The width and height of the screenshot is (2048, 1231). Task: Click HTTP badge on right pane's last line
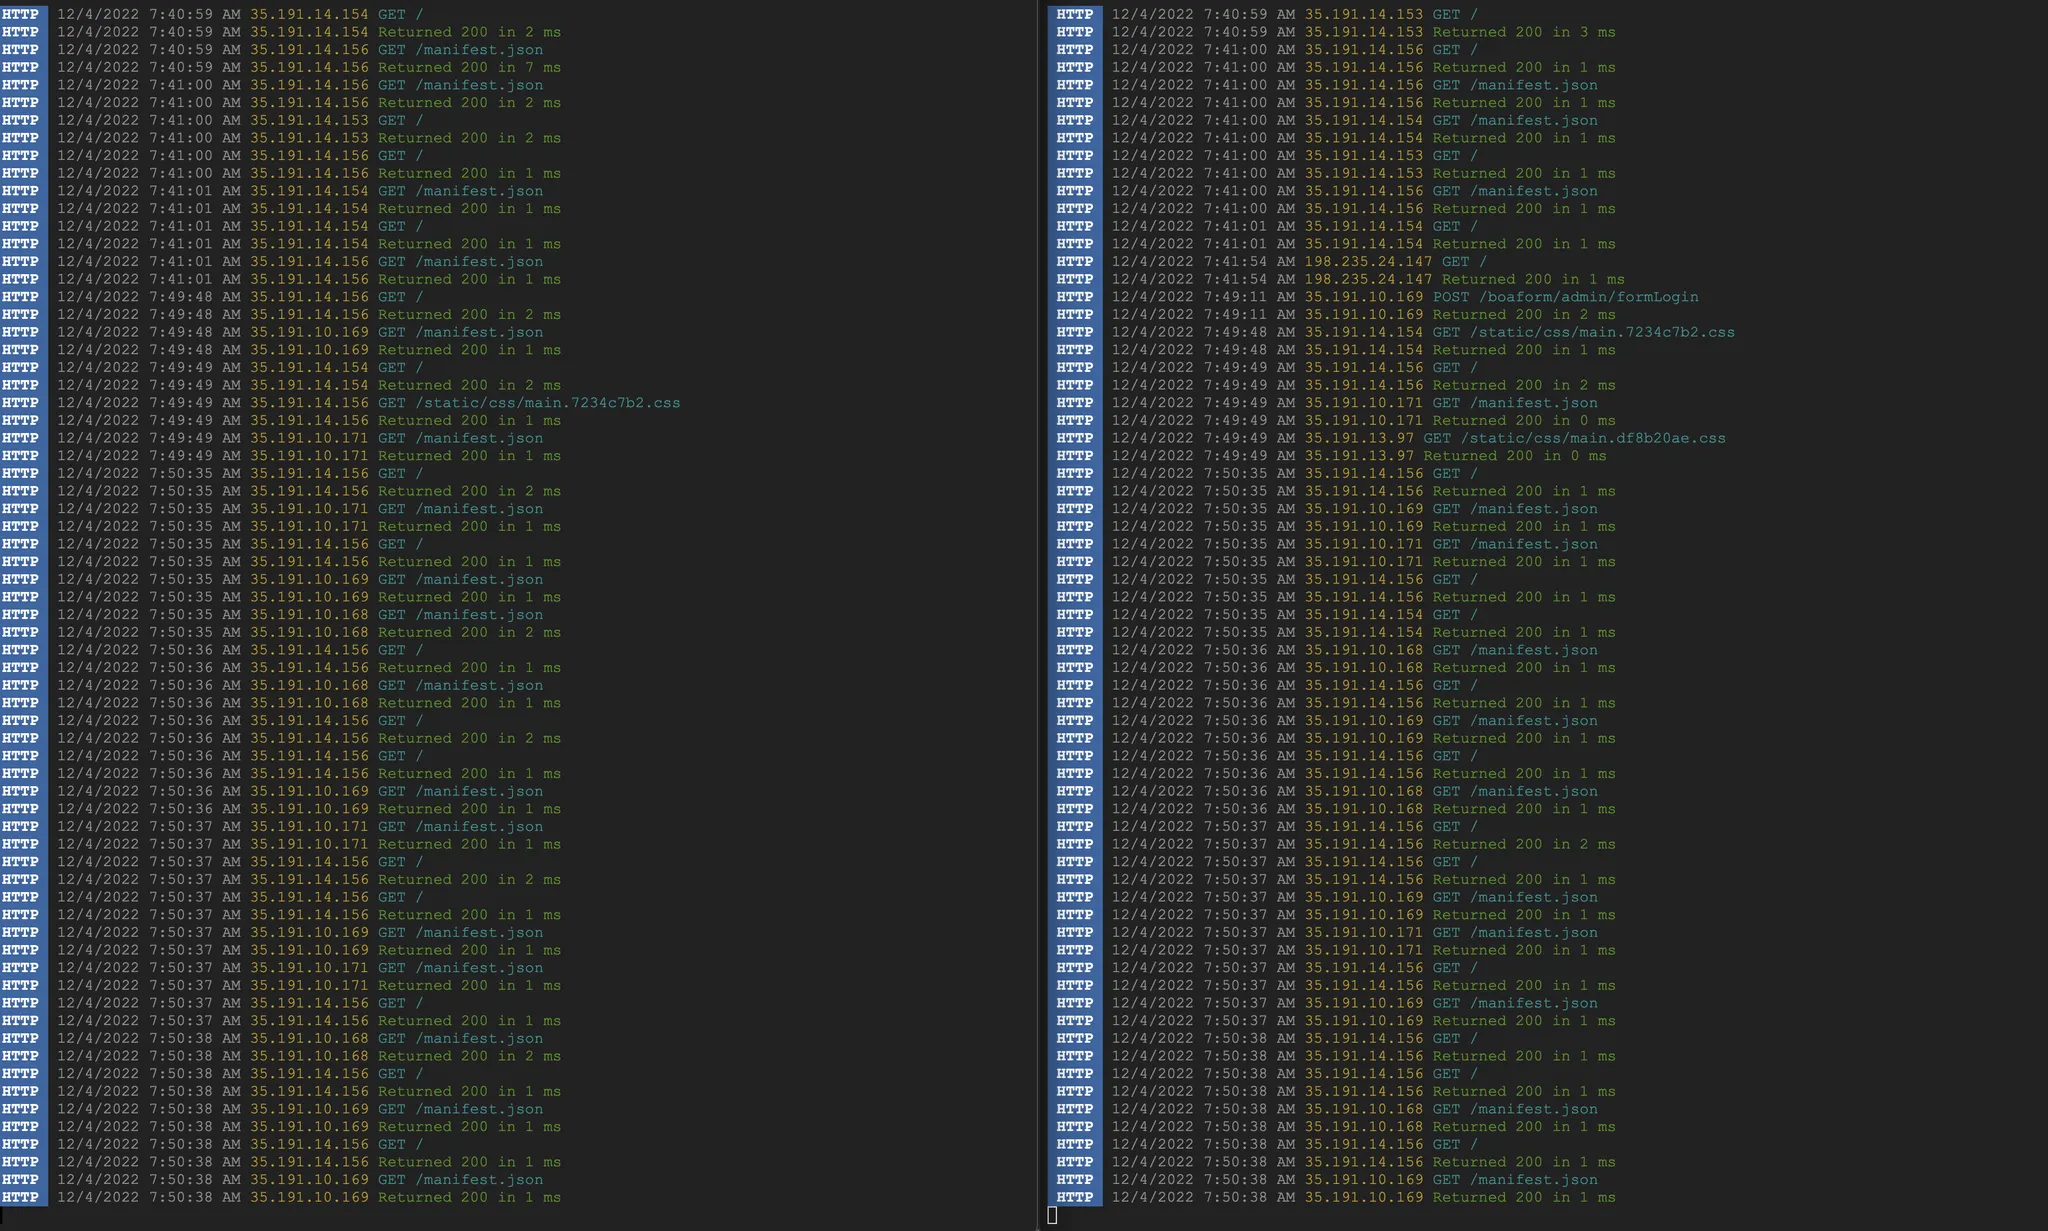(1075, 1198)
